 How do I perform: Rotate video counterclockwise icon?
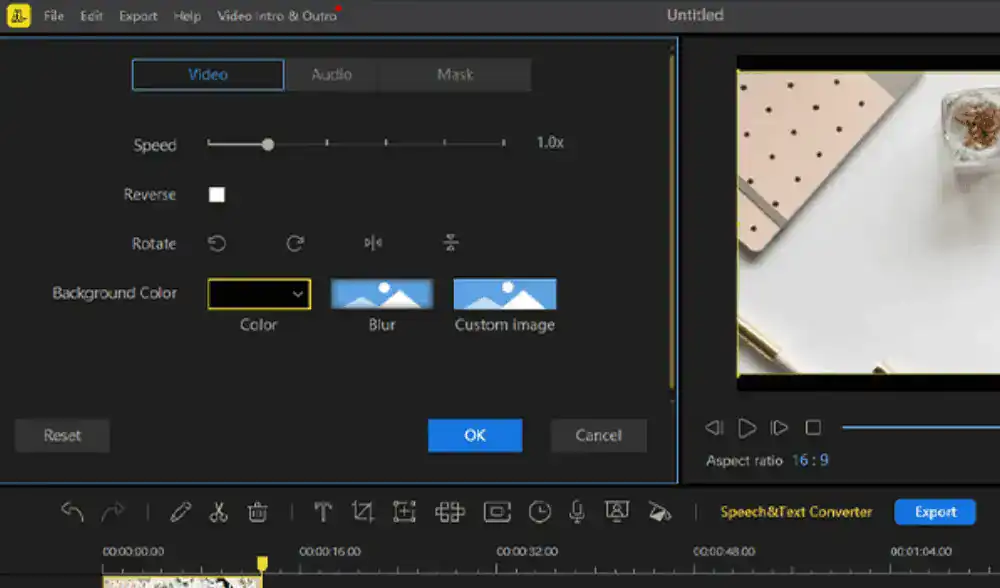[x=217, y=243]
